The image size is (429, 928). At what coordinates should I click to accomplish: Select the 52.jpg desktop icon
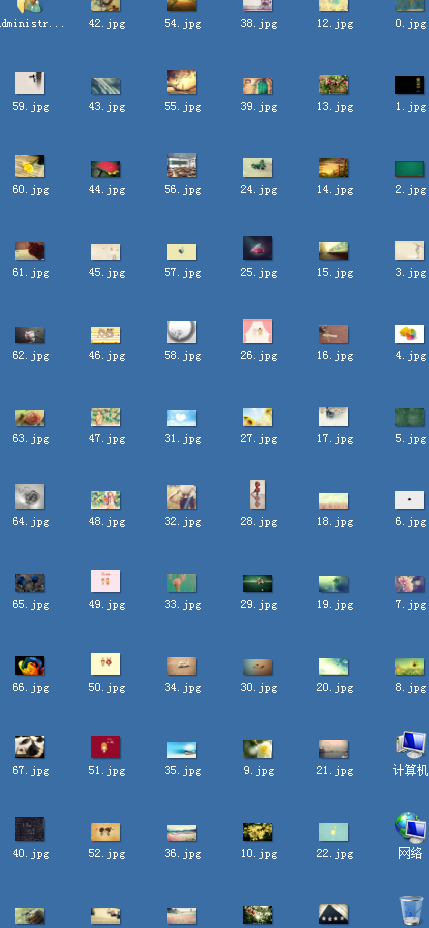[106, 832]
